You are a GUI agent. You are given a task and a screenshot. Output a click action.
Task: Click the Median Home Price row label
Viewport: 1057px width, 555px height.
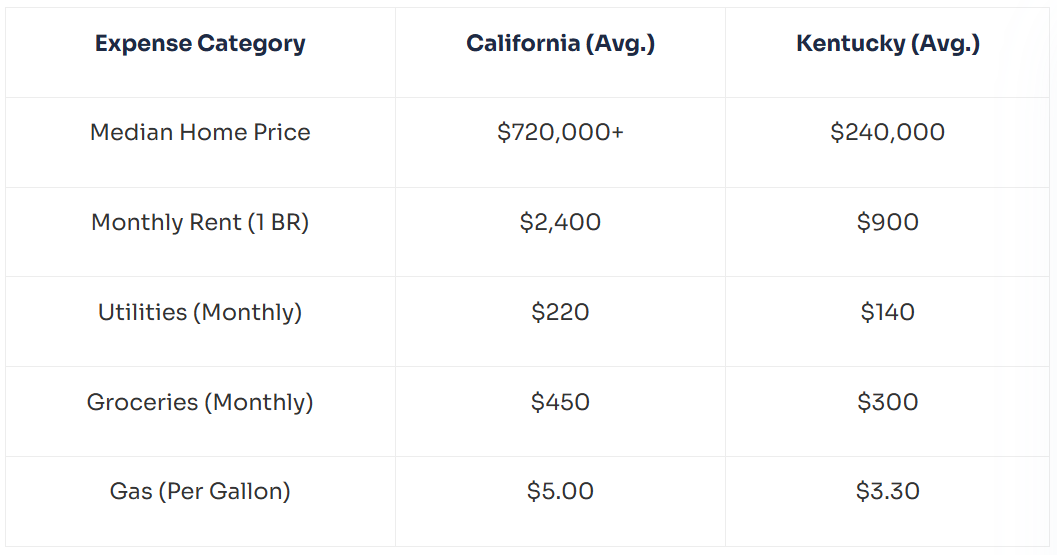point(200,132)
